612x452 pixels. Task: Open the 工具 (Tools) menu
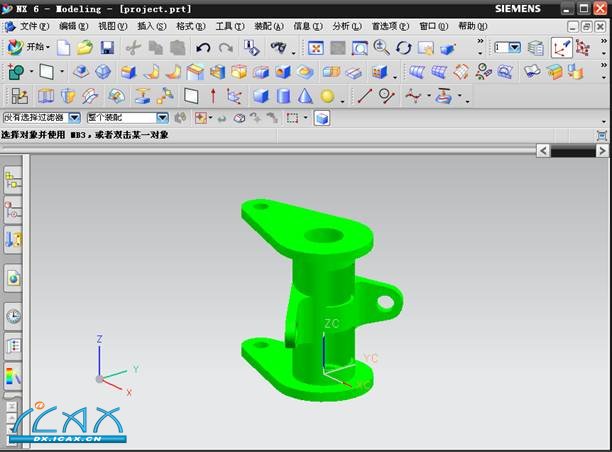point(230,26)
